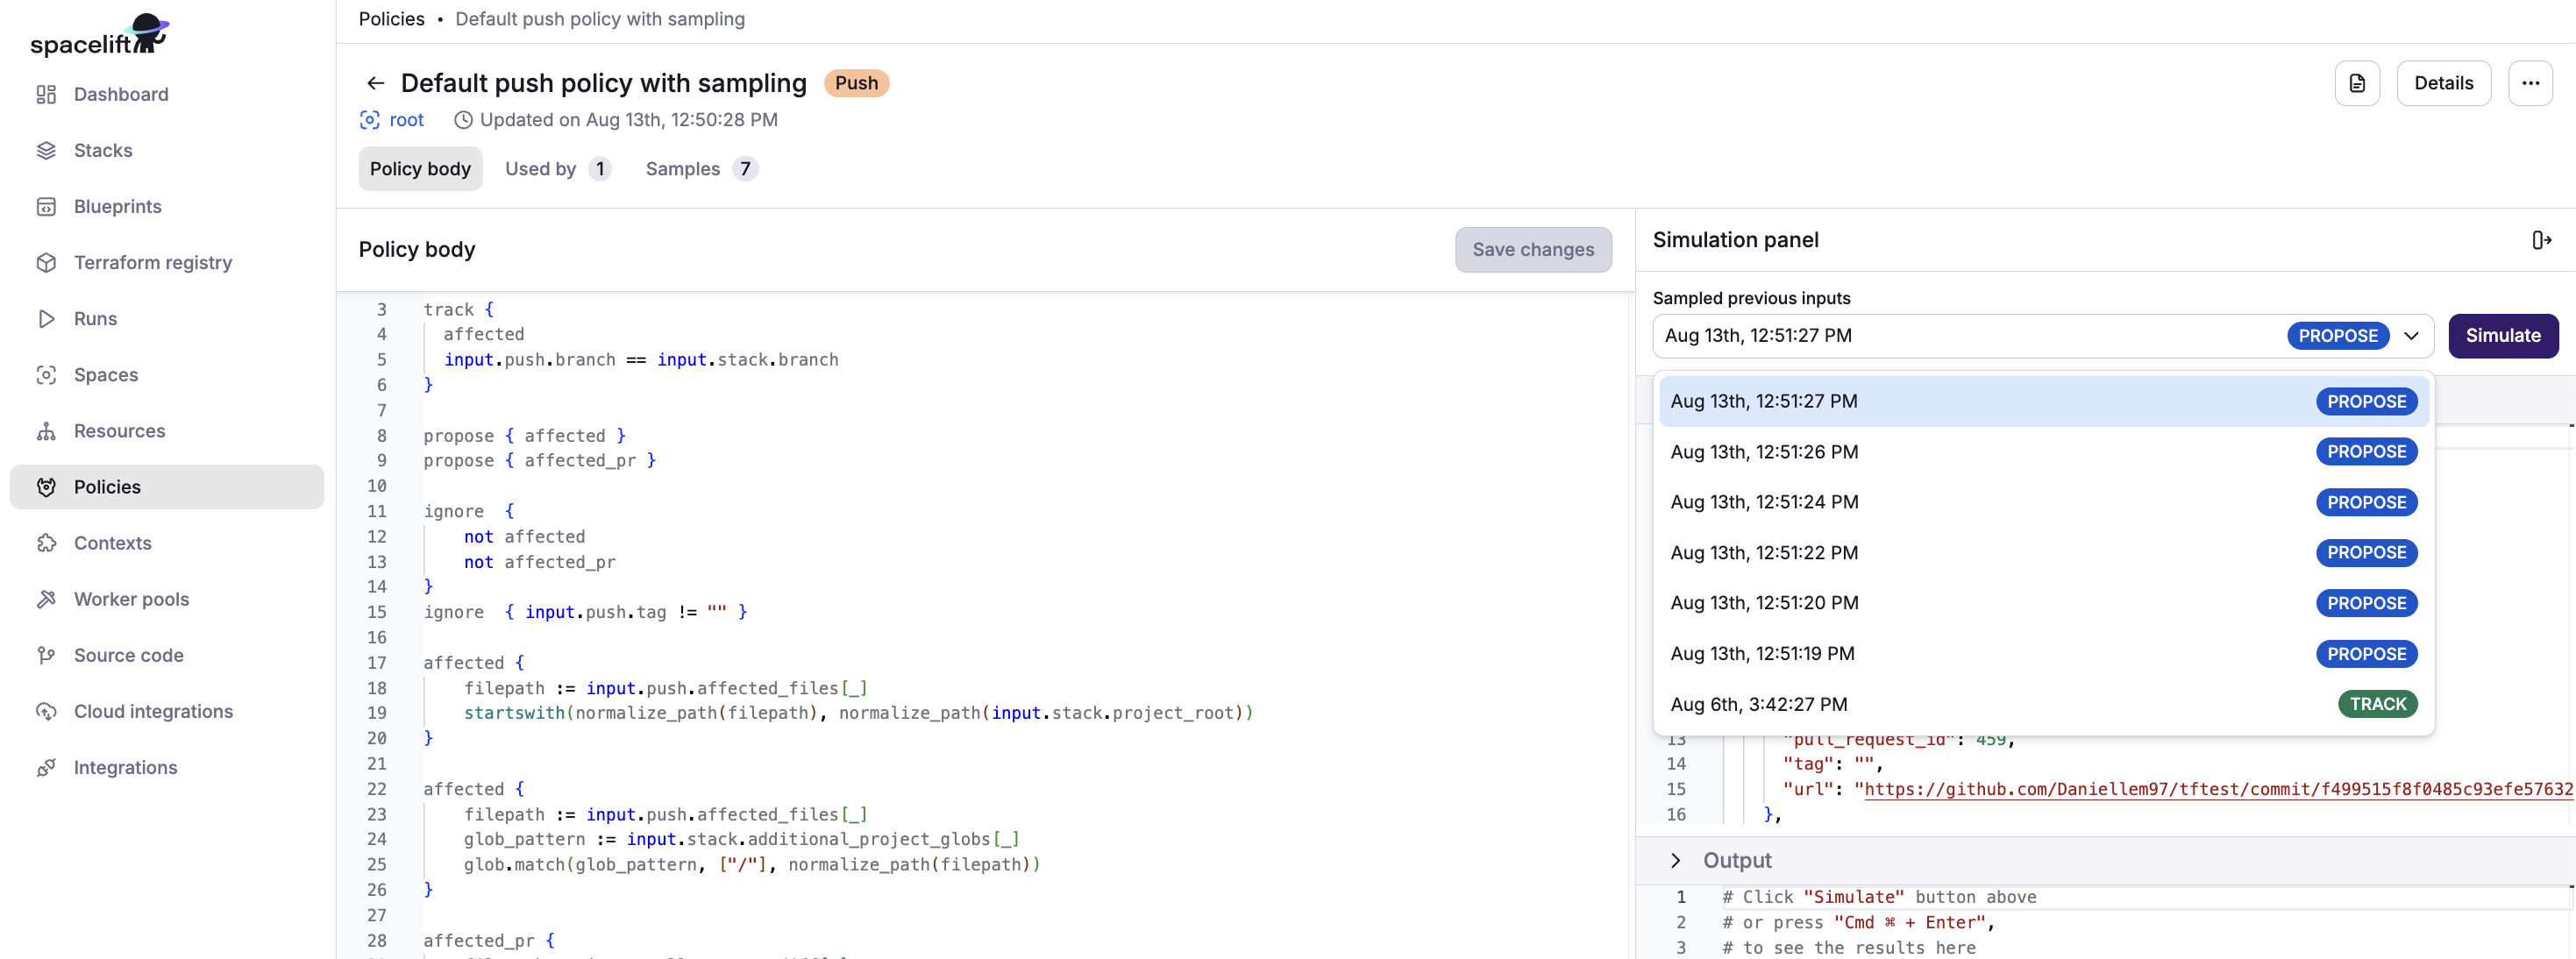Click the Save changes button
Screen dimensions: 2576x959
click(1532, 250)
